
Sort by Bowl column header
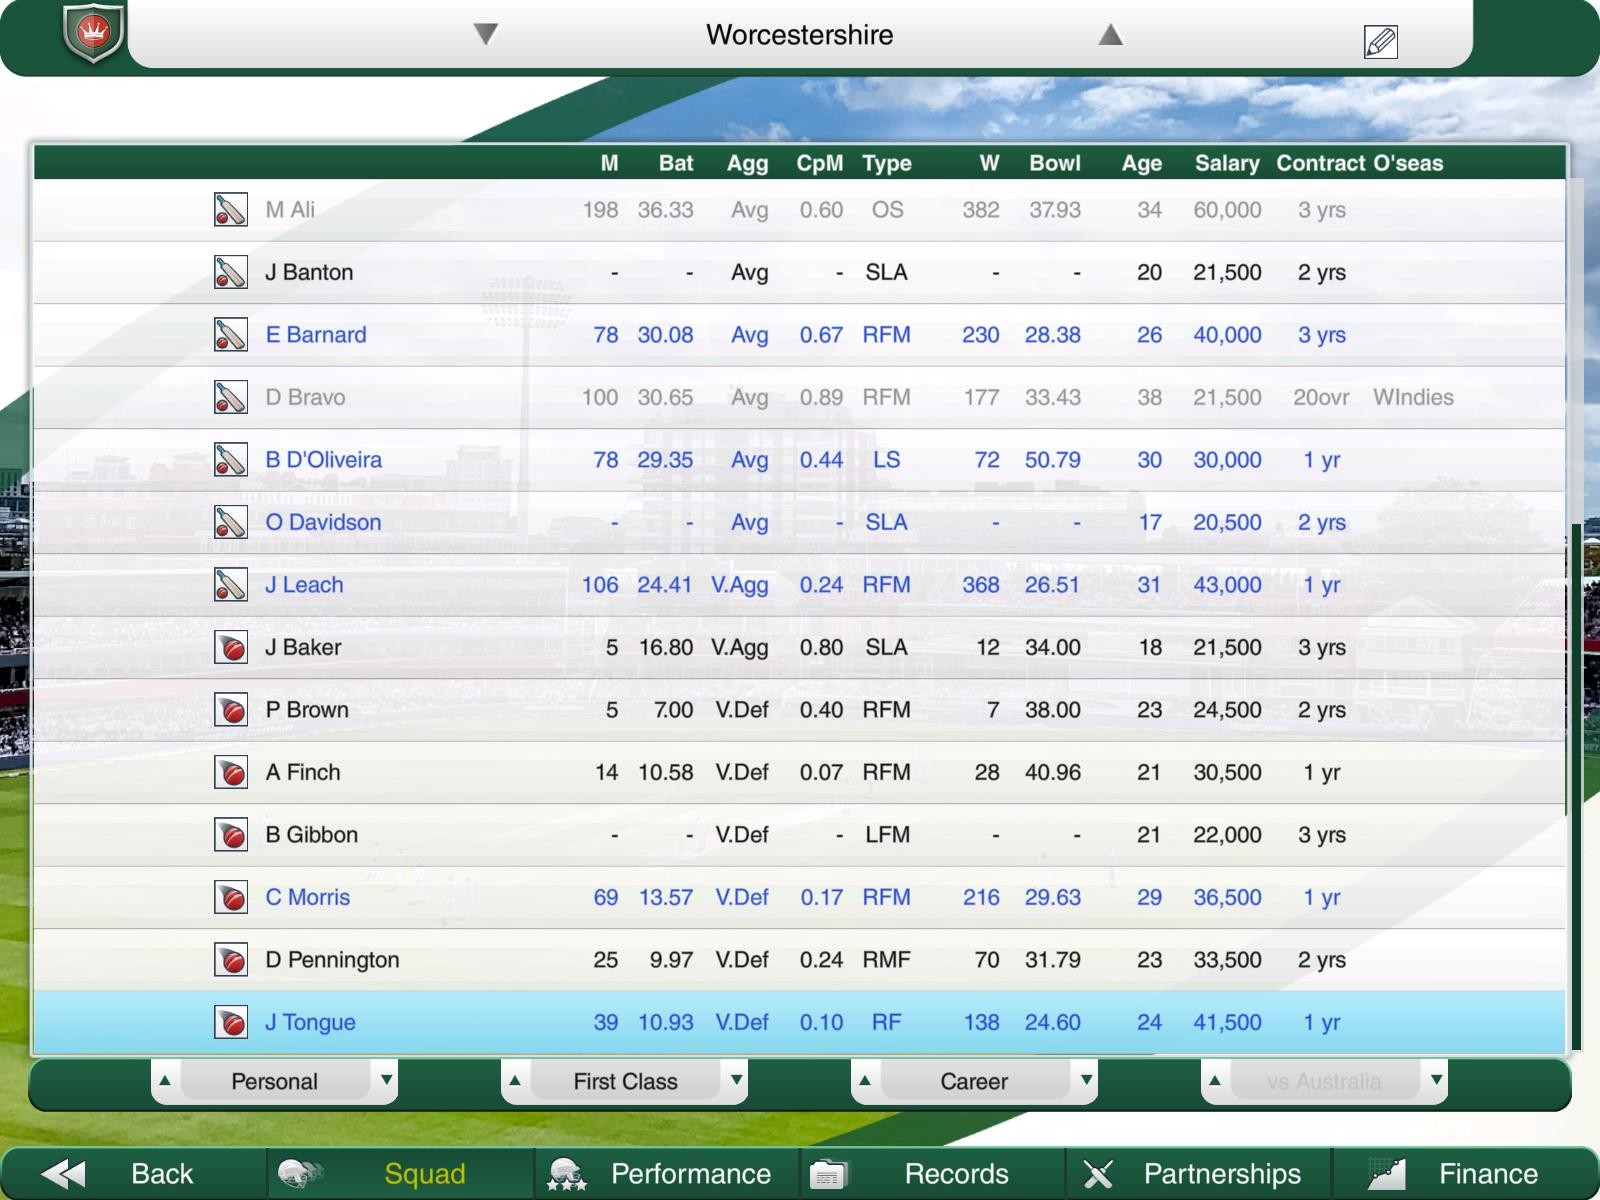[1055, 163]
